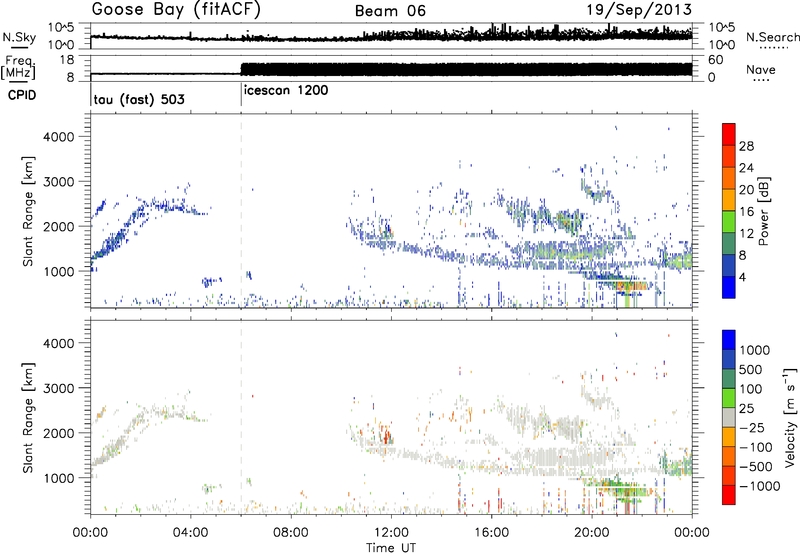Click the 3000 tick on velocity panel axis
Viewport: 800px width, 554px height.
(58, 388)
